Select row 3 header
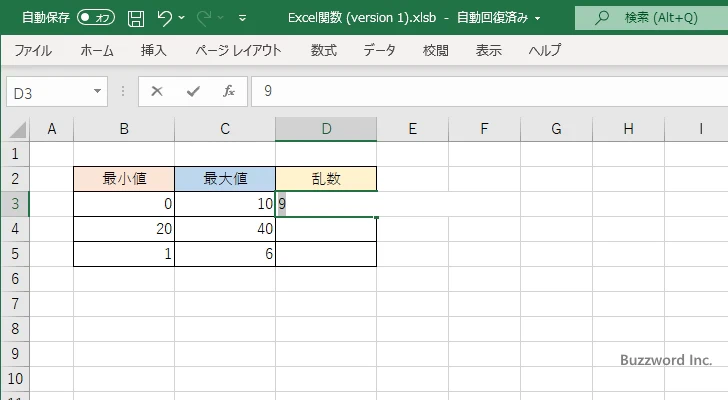The height and width of the screenshot is (400, 728). click(x=15, y=204)
